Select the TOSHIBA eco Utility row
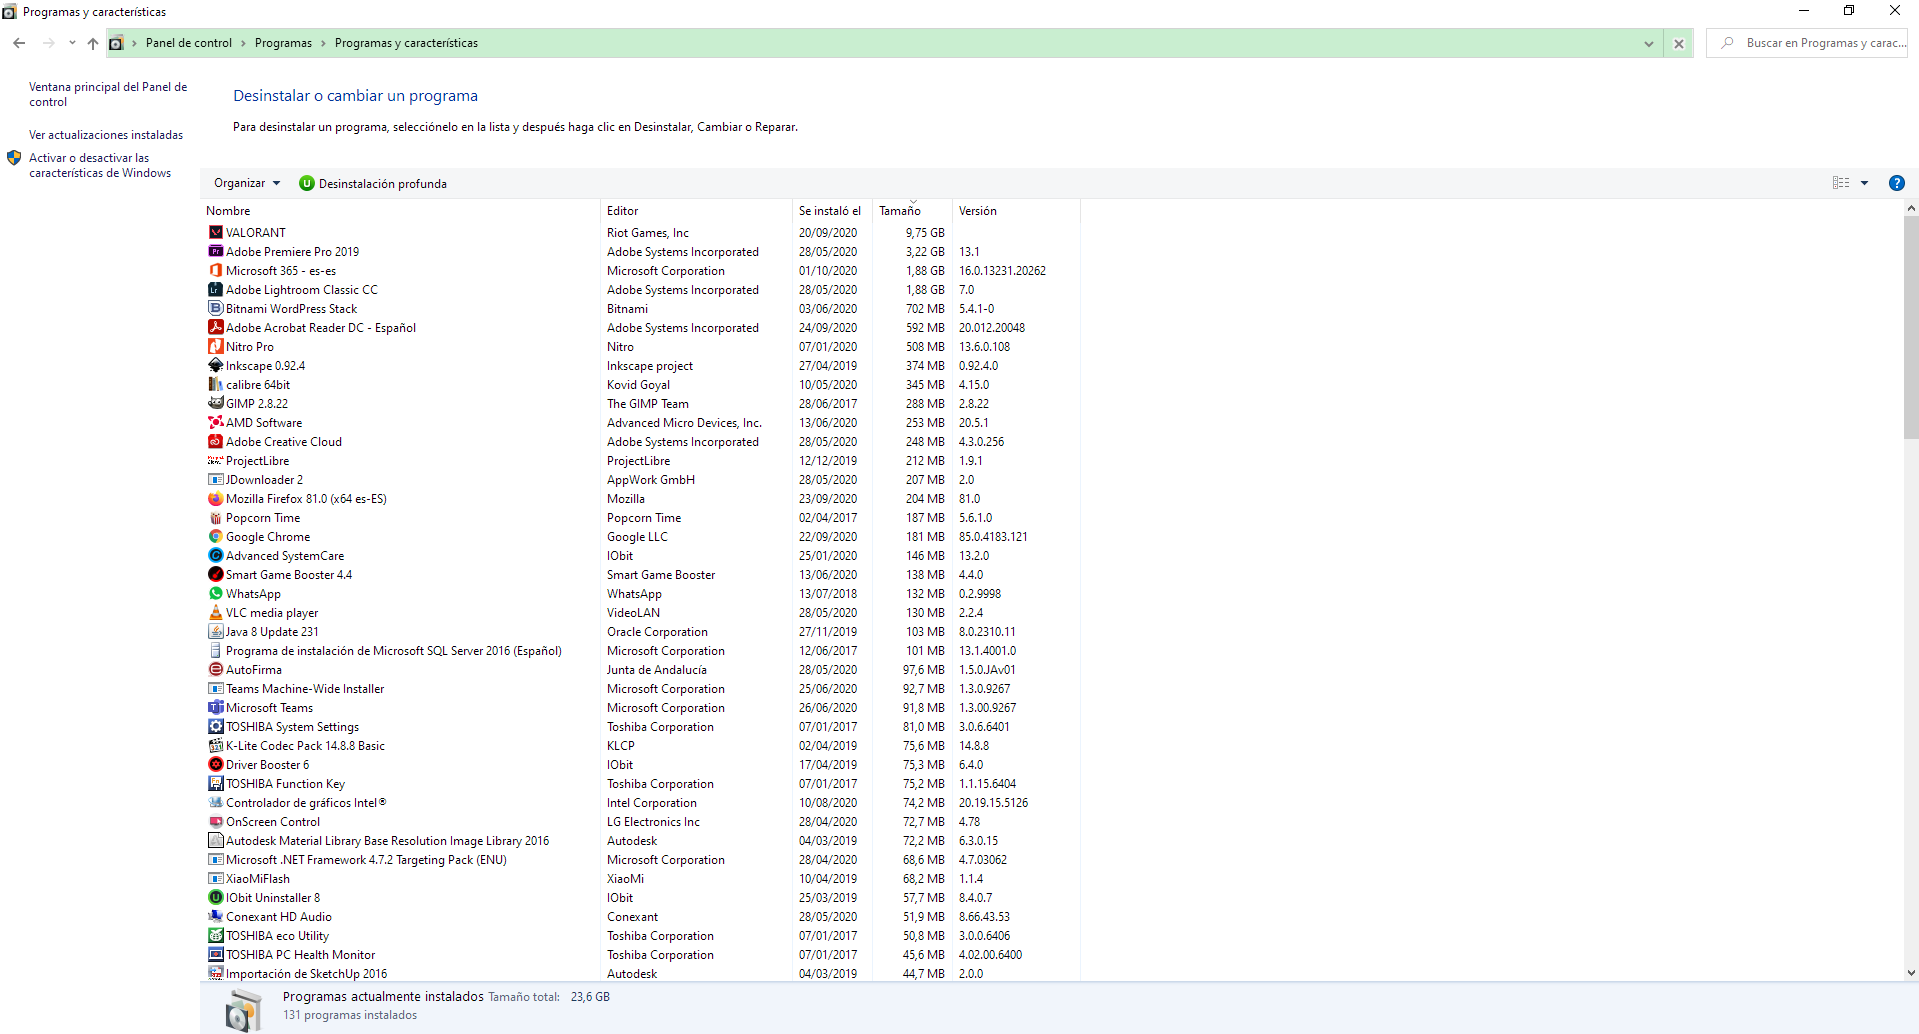Image resolution: width=1919 pixels, height=1034 pixels. [x=641, y=935]
